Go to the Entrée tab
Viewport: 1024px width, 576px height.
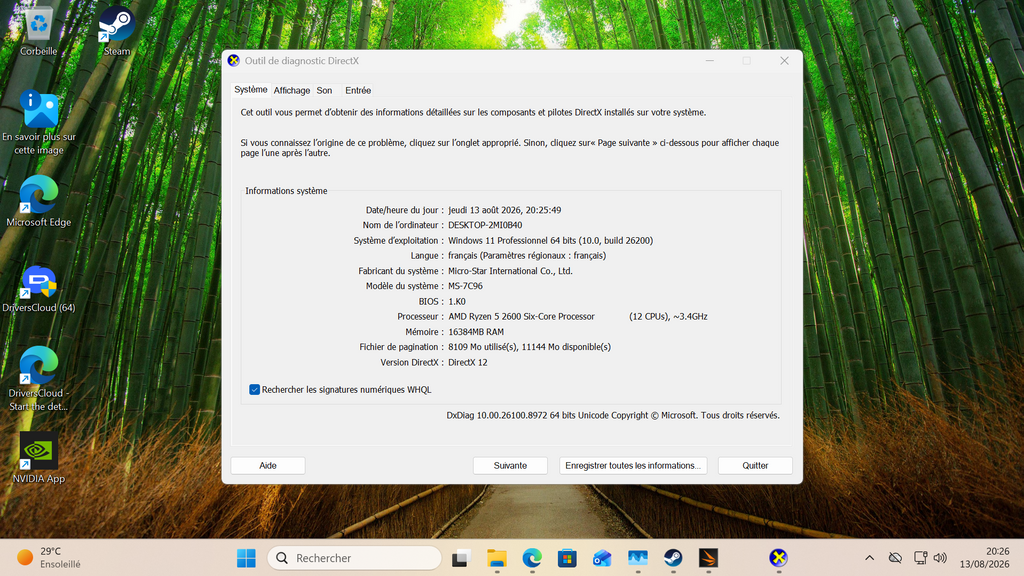[358, 91]
